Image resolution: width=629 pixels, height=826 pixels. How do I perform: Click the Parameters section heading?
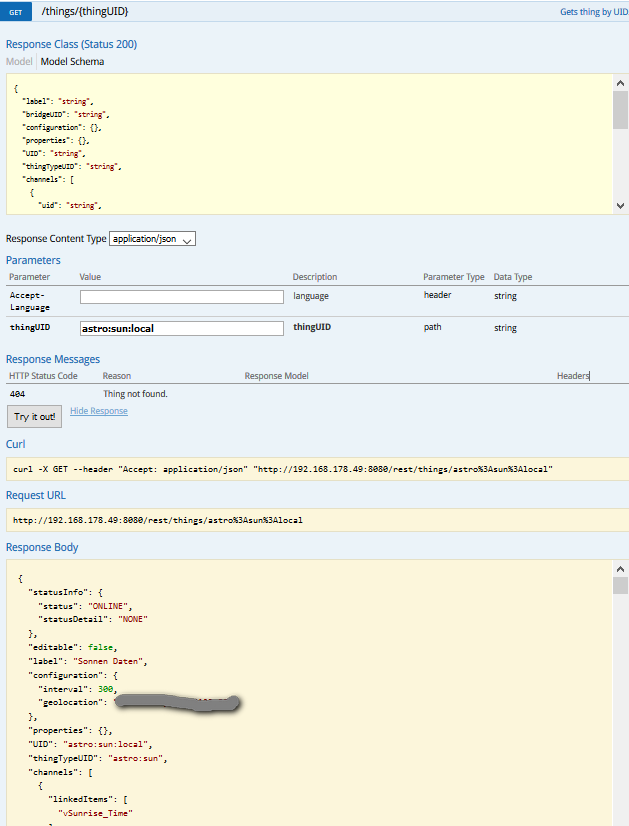tap(33, 260)
